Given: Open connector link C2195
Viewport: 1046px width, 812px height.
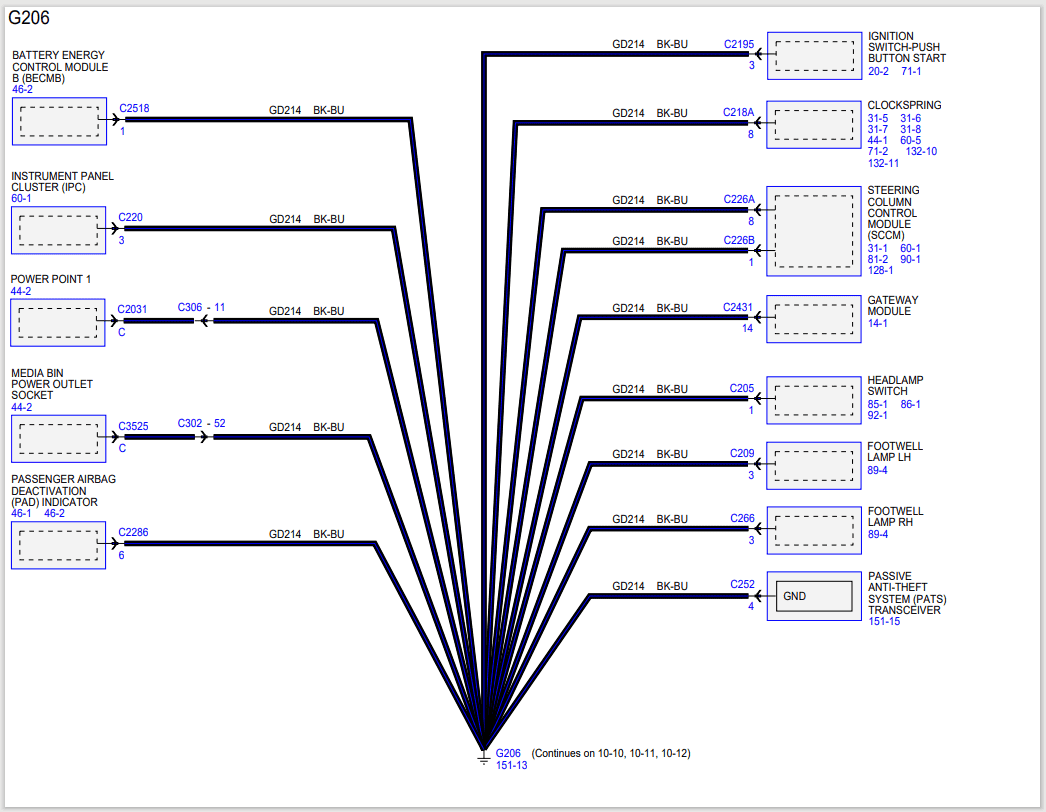Looking at the screenshot, I should [x=739, y=44].
